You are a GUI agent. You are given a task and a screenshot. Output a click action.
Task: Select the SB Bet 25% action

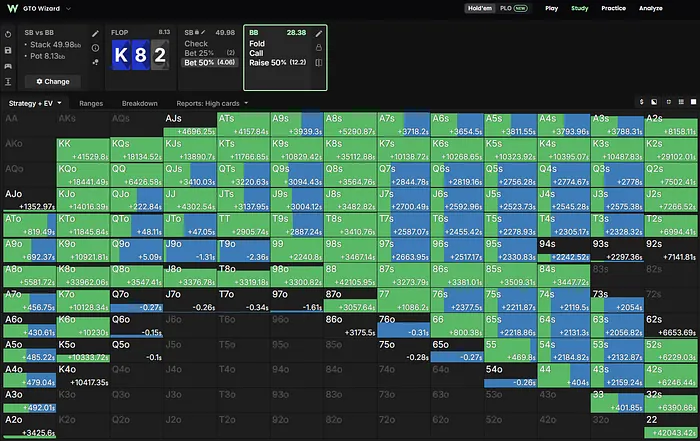pos(209,53)
